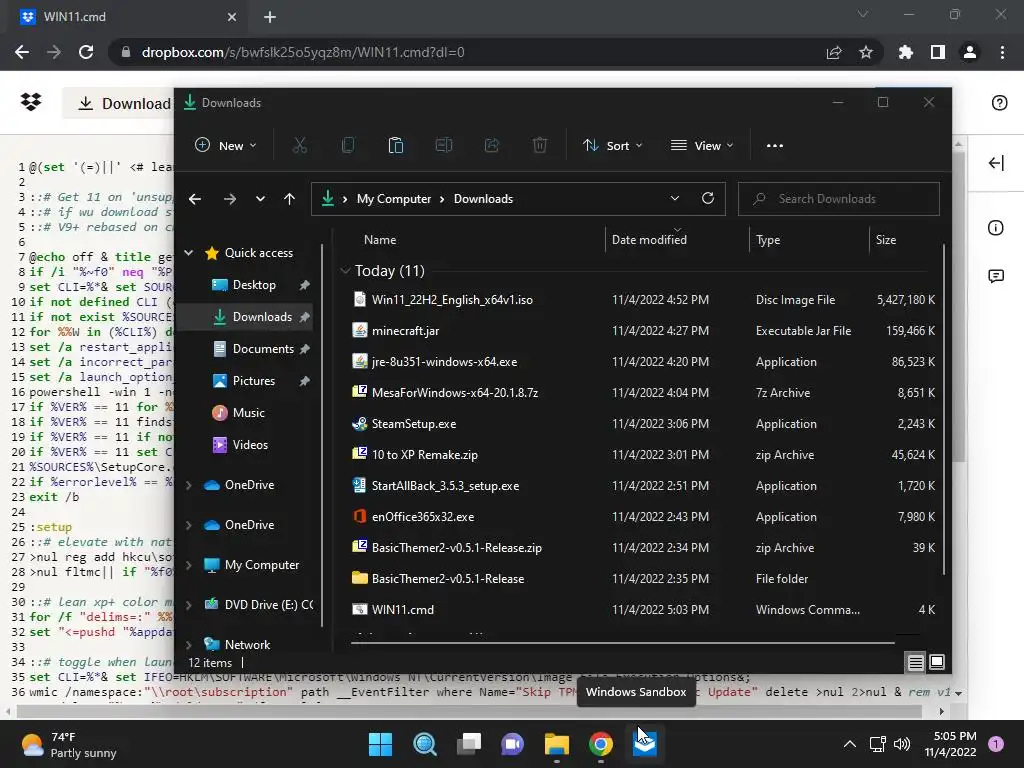Select Desktop in Quick access
This screenshot has height=768, width=1024.
[x=254, y=285]
